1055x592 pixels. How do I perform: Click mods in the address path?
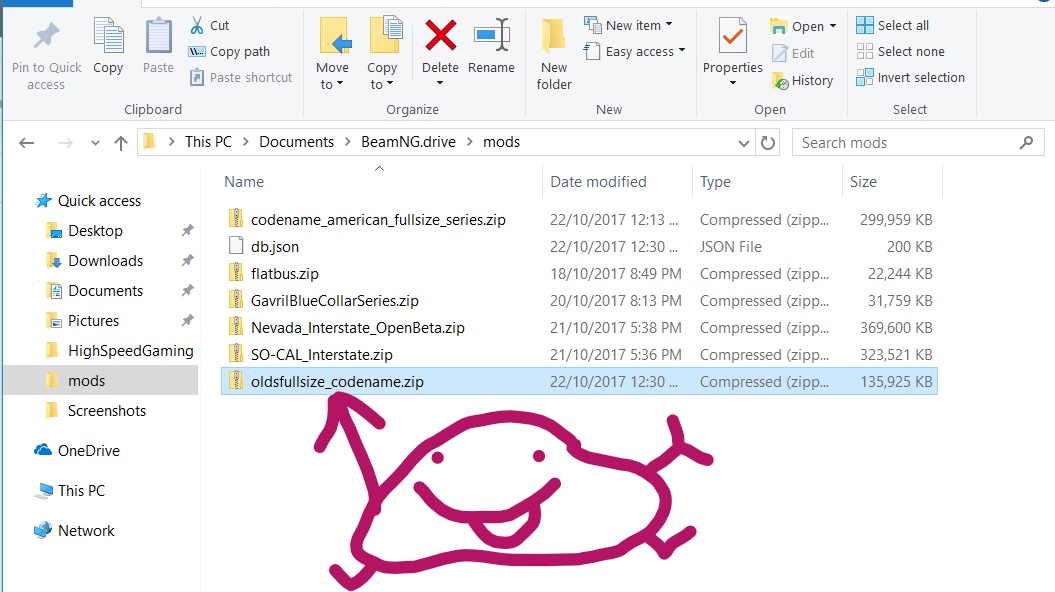tap(501, 142)
